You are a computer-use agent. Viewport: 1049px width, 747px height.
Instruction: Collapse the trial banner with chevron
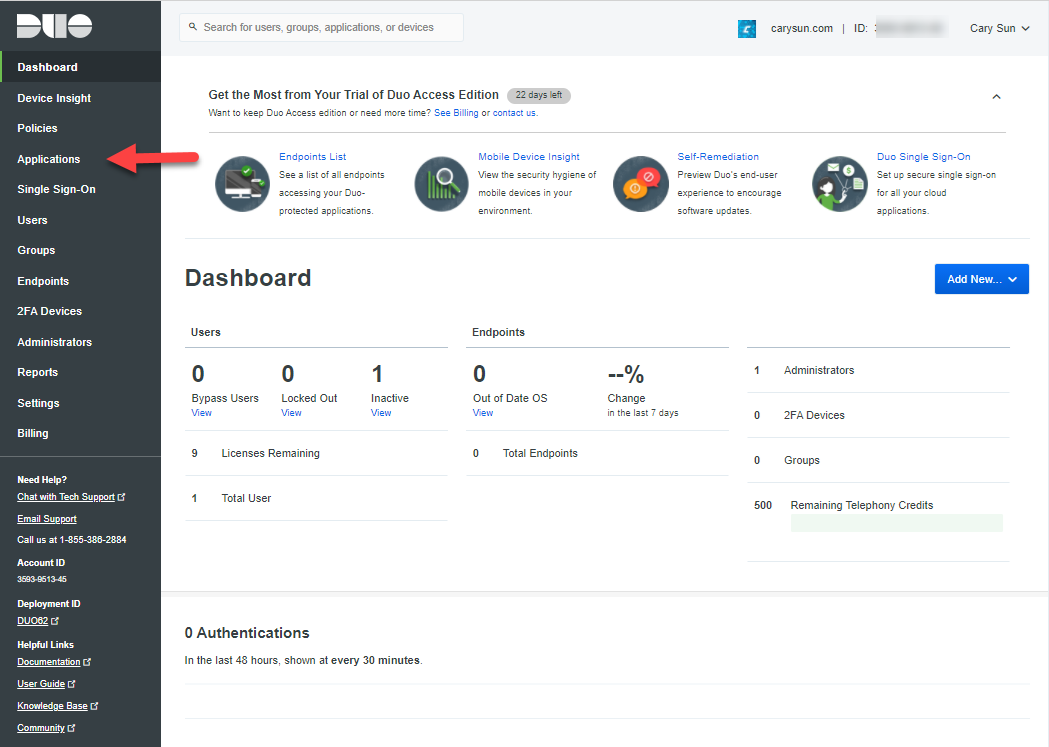996,97
